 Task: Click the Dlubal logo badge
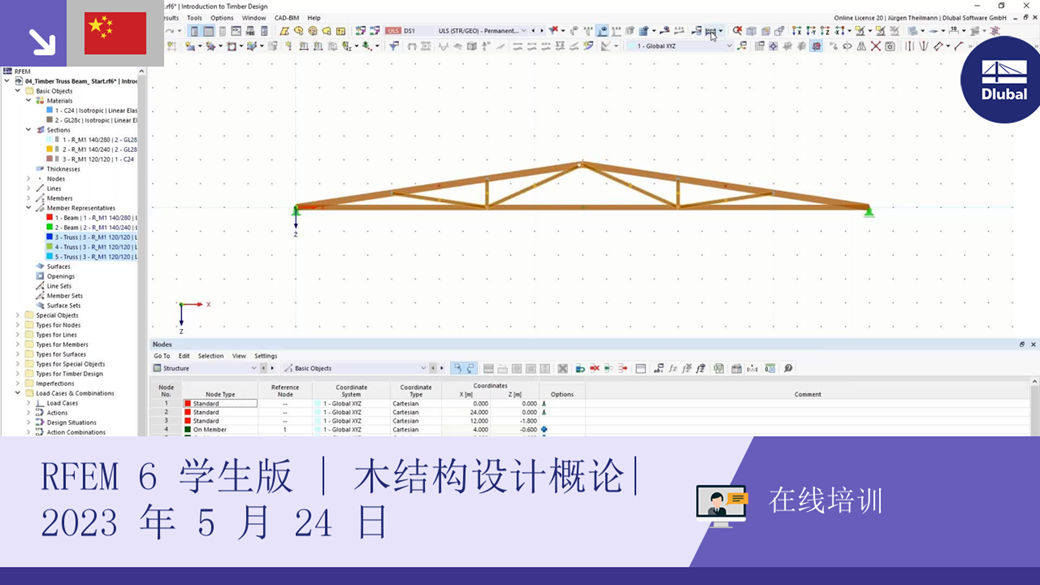point(1002,80)
